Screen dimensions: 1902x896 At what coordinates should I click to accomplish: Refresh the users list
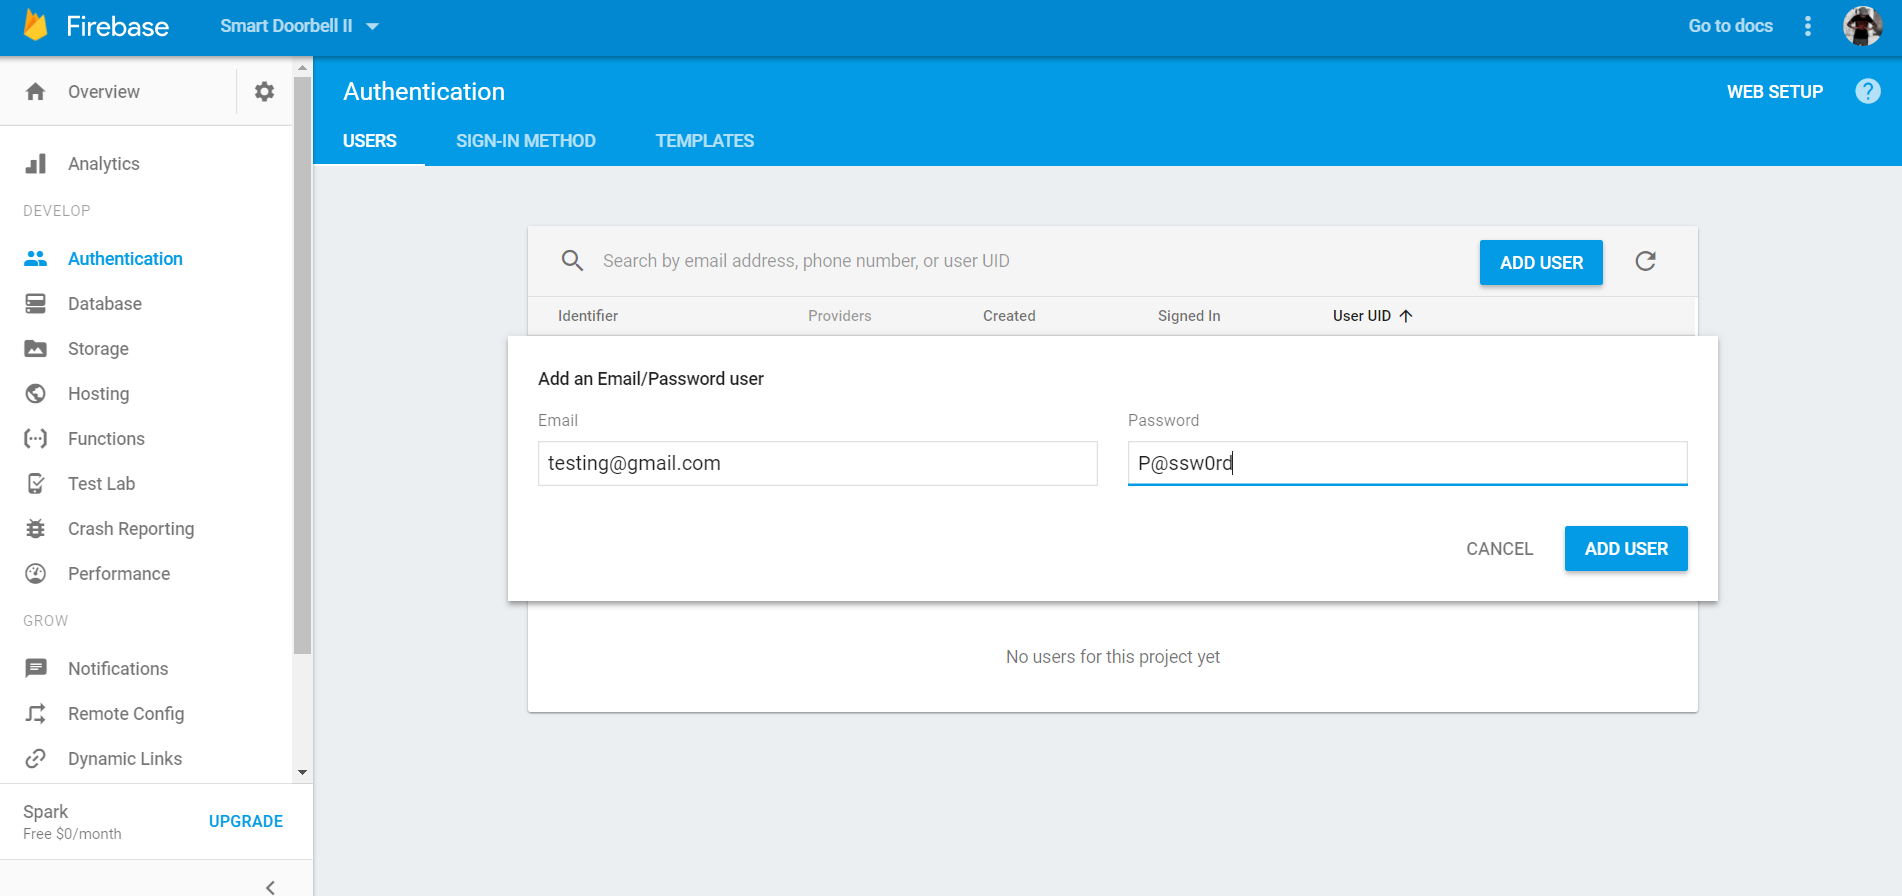click(x=1645, y=261)
